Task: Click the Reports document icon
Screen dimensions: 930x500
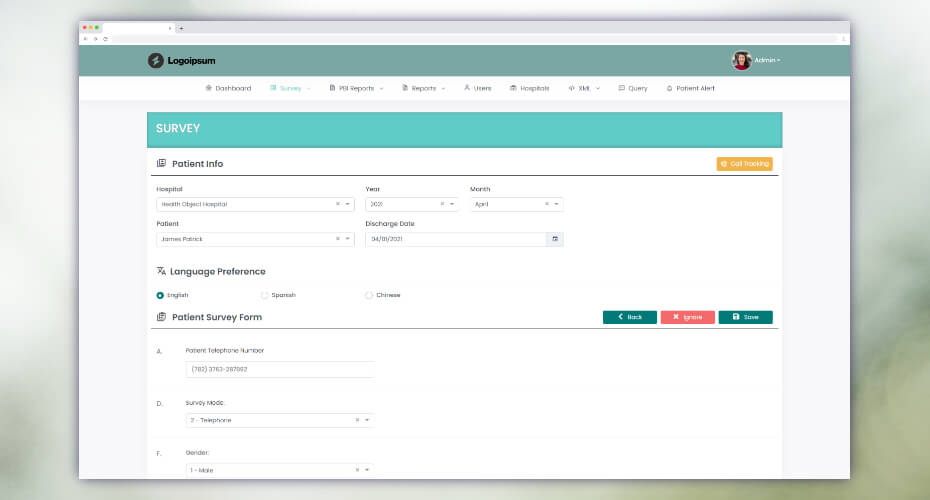Action: pyautogui.click(x=405, y=88)
